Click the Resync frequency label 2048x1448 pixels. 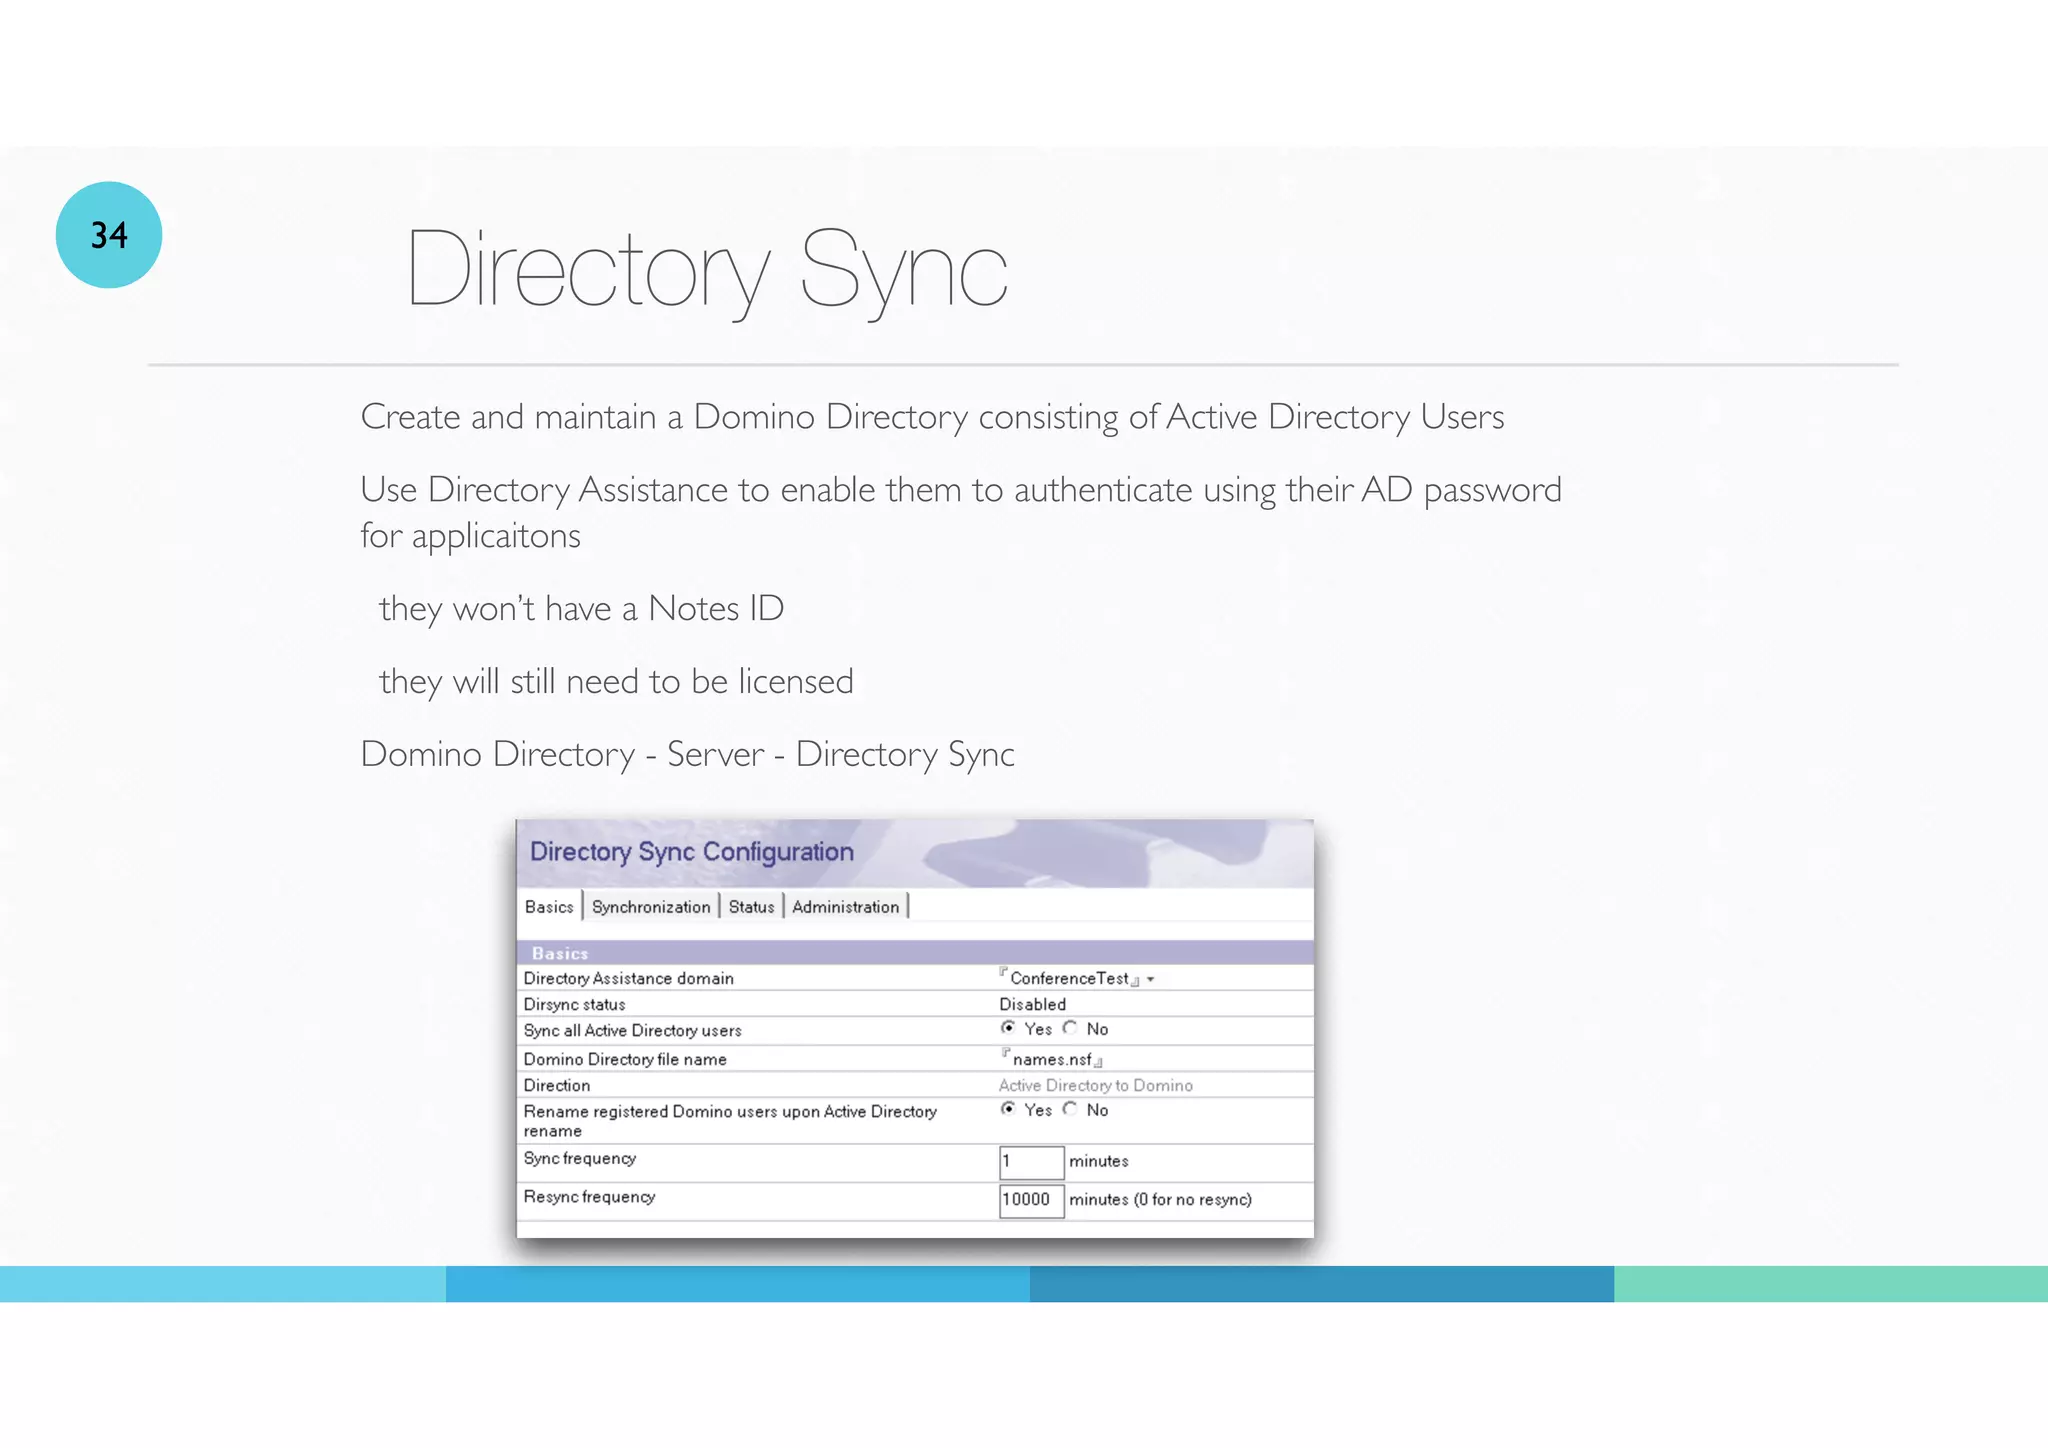click(589, 1197)
